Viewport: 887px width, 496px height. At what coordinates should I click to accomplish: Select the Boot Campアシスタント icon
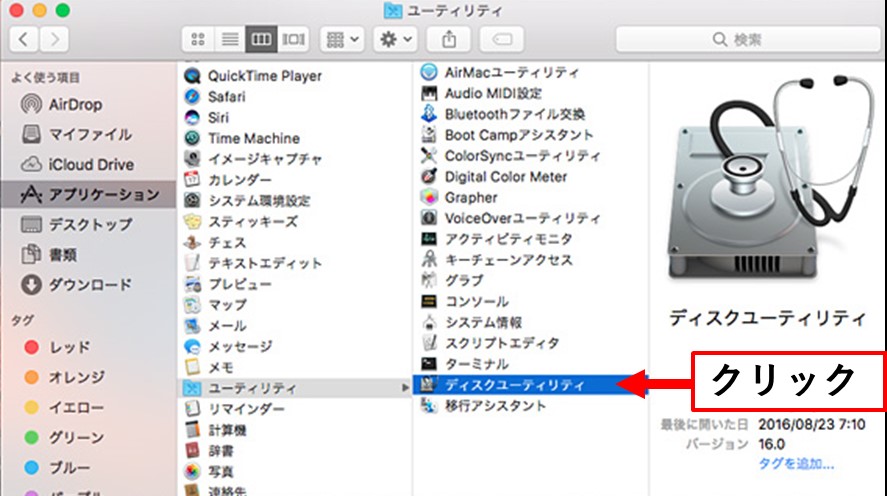click(429, 135)
